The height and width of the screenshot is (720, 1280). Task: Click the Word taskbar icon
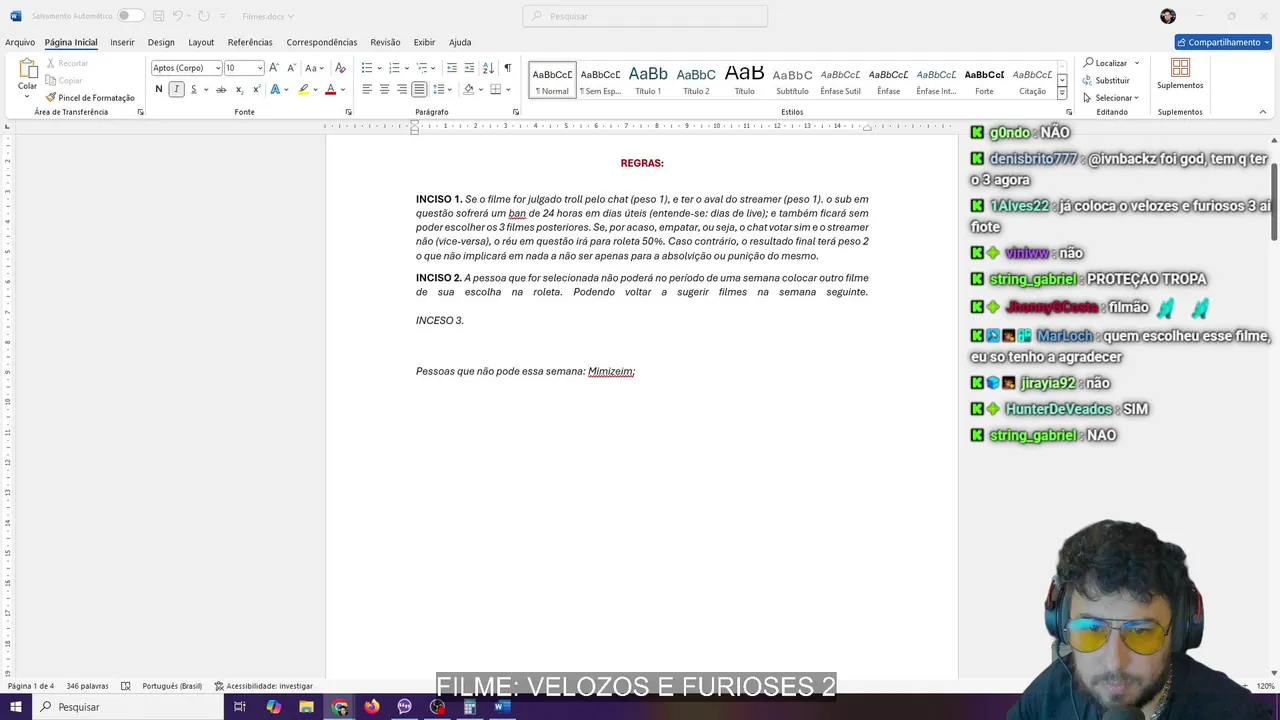coord(502,707)
